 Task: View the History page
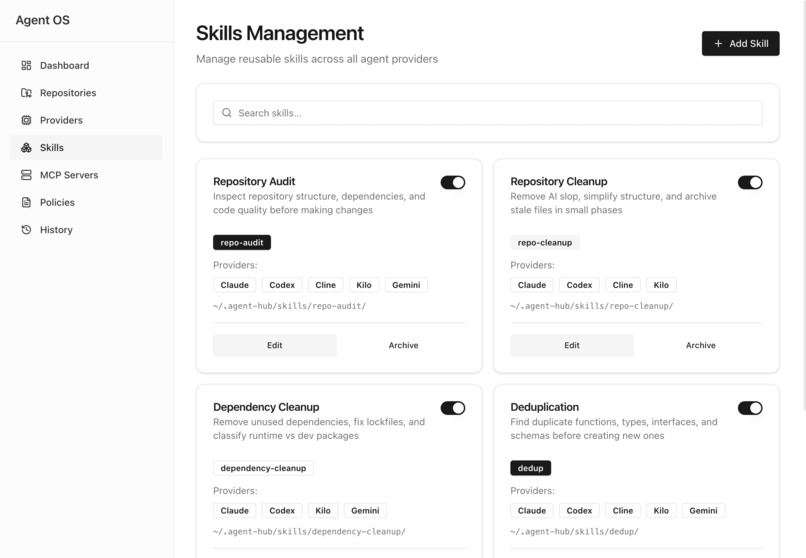86,230
